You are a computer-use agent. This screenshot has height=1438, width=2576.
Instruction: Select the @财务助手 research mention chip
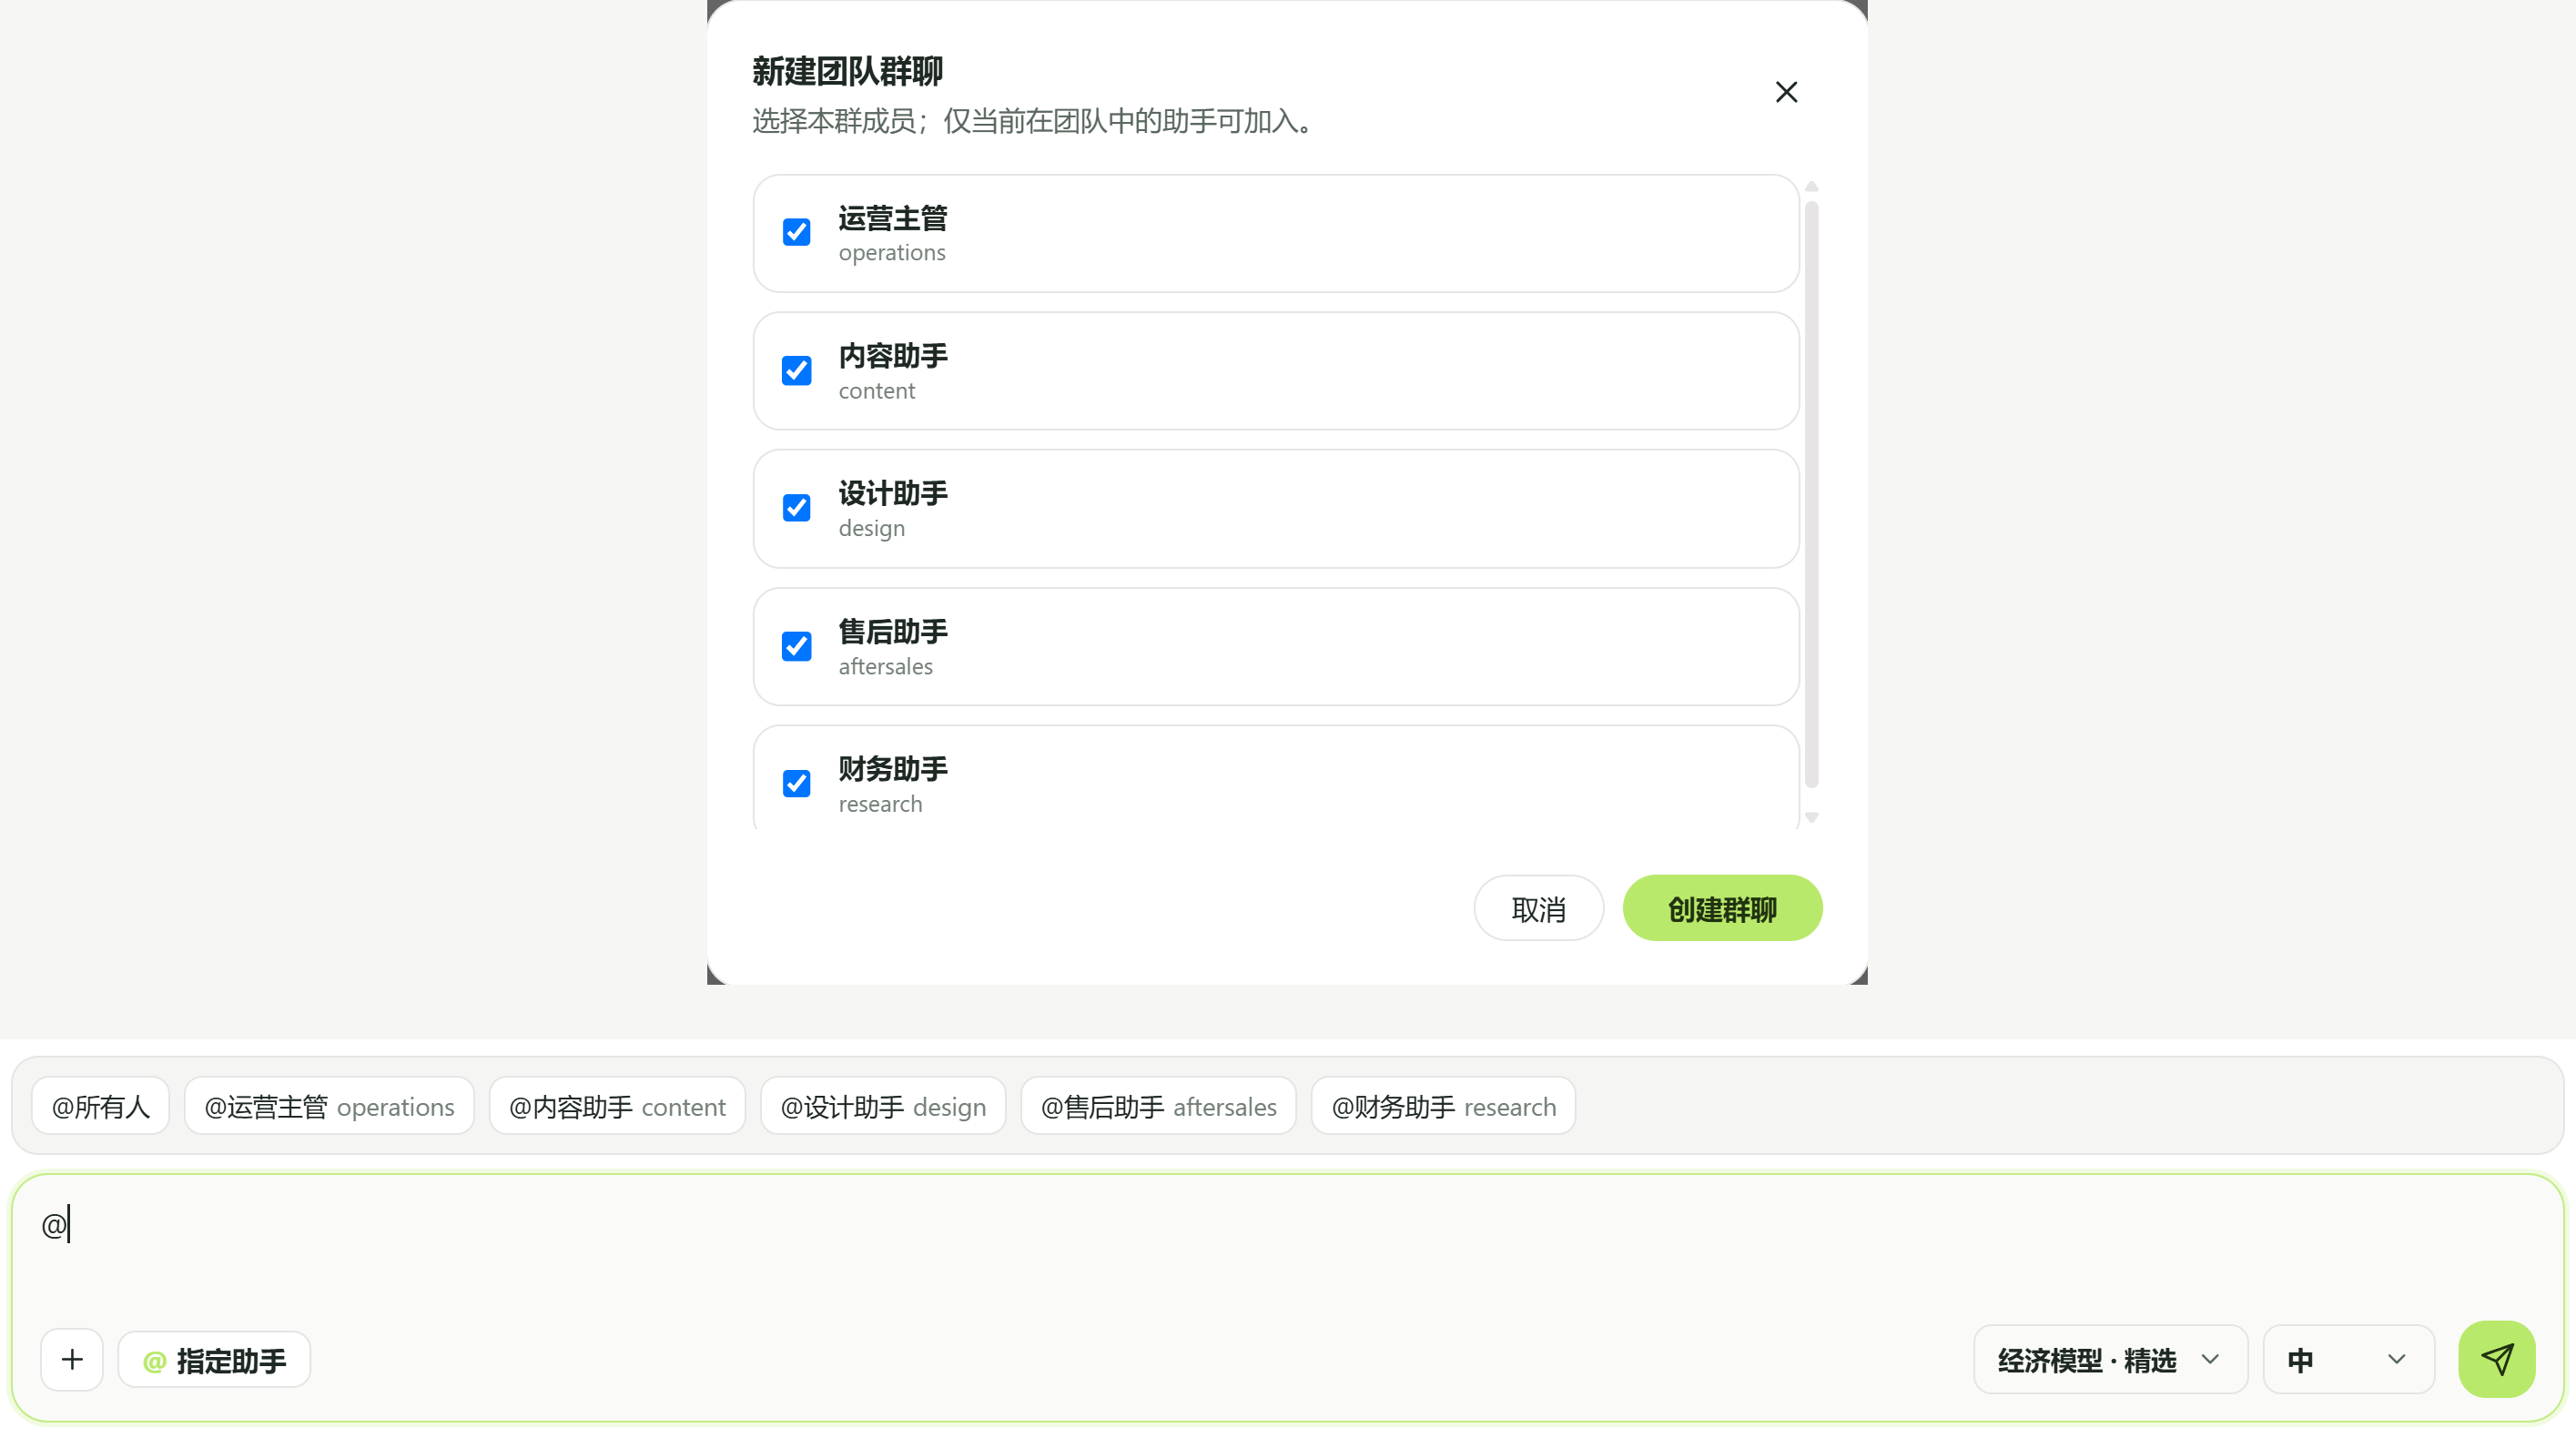(x=1443, y=1106)
